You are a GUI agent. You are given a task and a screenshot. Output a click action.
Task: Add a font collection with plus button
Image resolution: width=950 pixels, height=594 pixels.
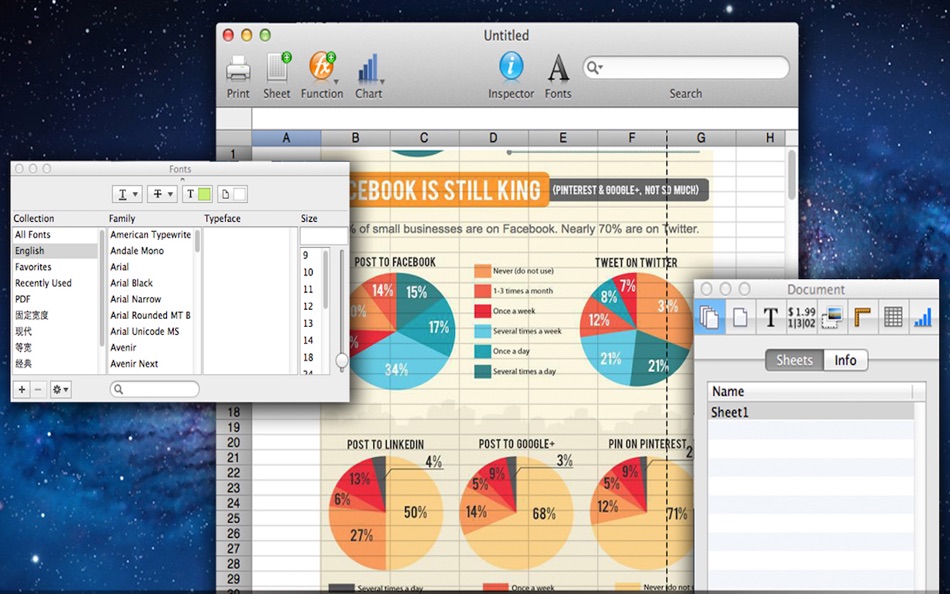pyautogui.click(x=22, y=389)
